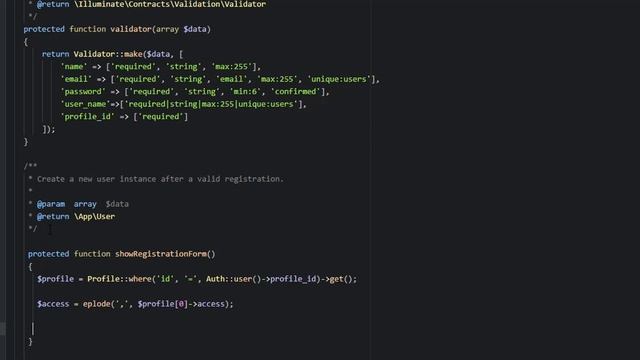This screenshot has height=360, width=640.
Task: Place cursor on empty line above closing brace
Action: pyautogui.click(x=33, y=329)
